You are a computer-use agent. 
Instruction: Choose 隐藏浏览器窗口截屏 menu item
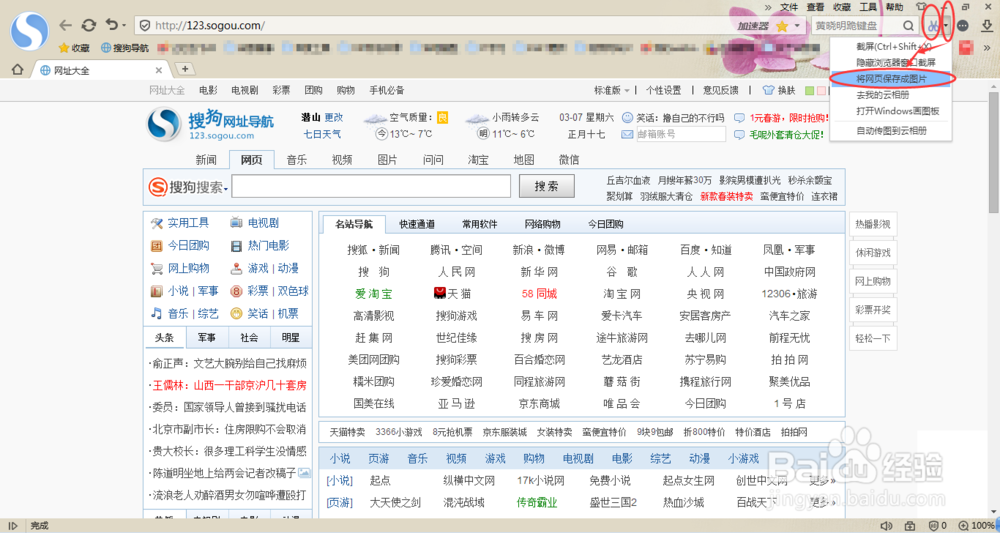pyautogui.click(x=892, y=62)
